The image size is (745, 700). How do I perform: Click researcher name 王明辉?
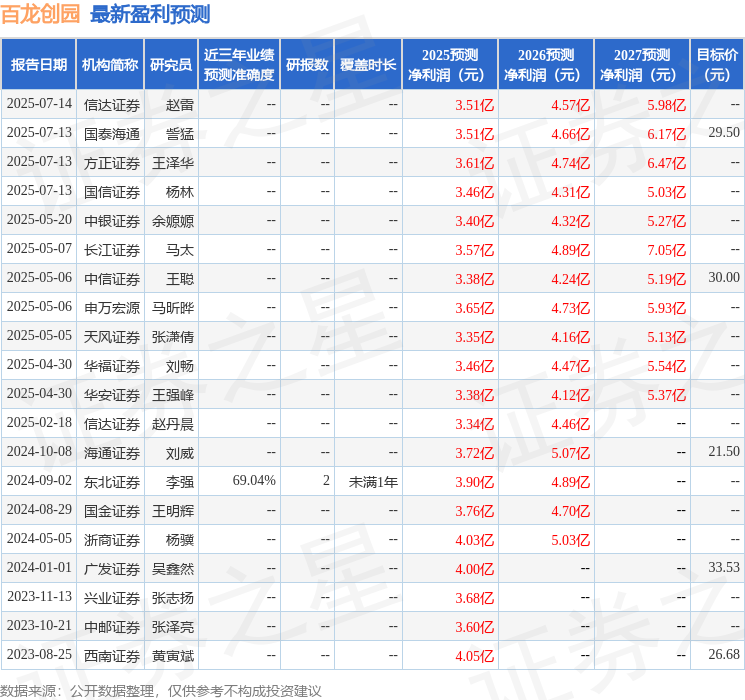173,511
